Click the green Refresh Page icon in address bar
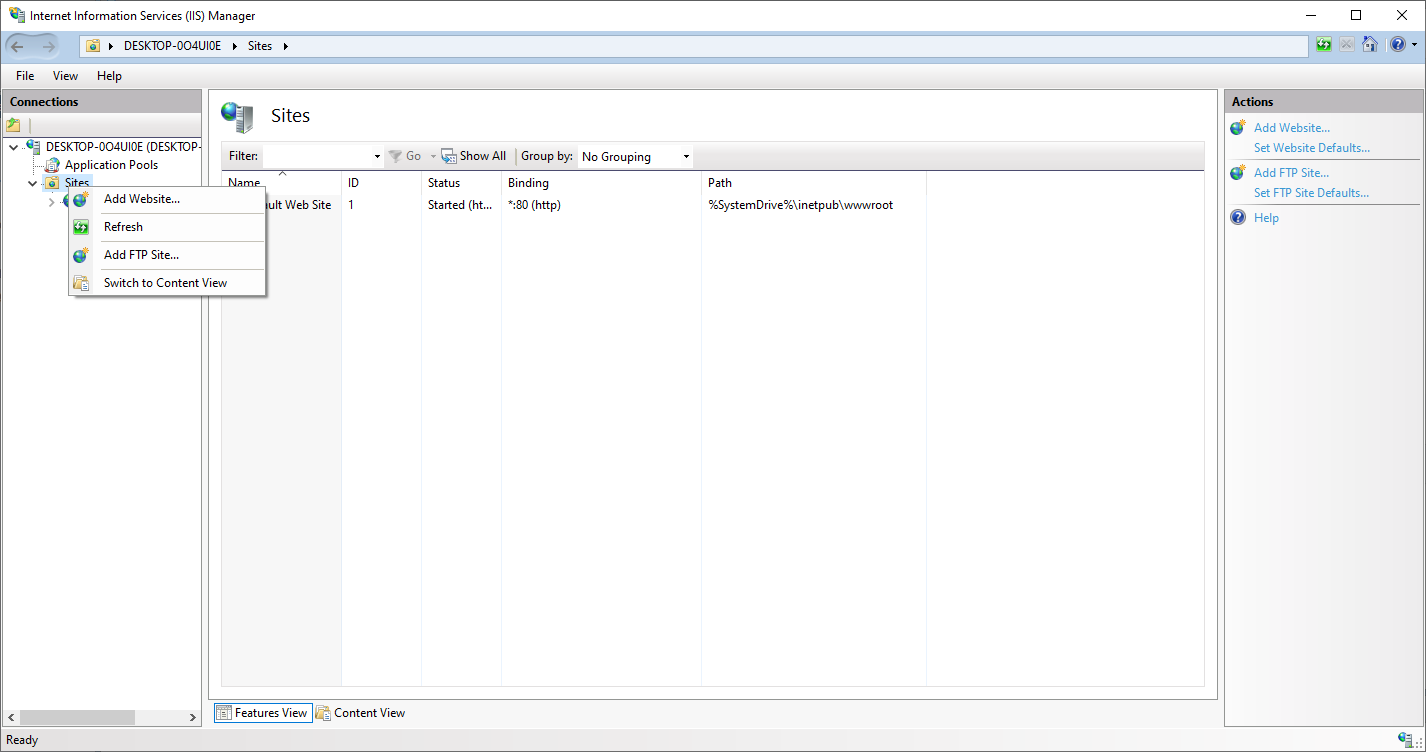The width and height of the screenshot is (1426, 752). point(1324,45)
